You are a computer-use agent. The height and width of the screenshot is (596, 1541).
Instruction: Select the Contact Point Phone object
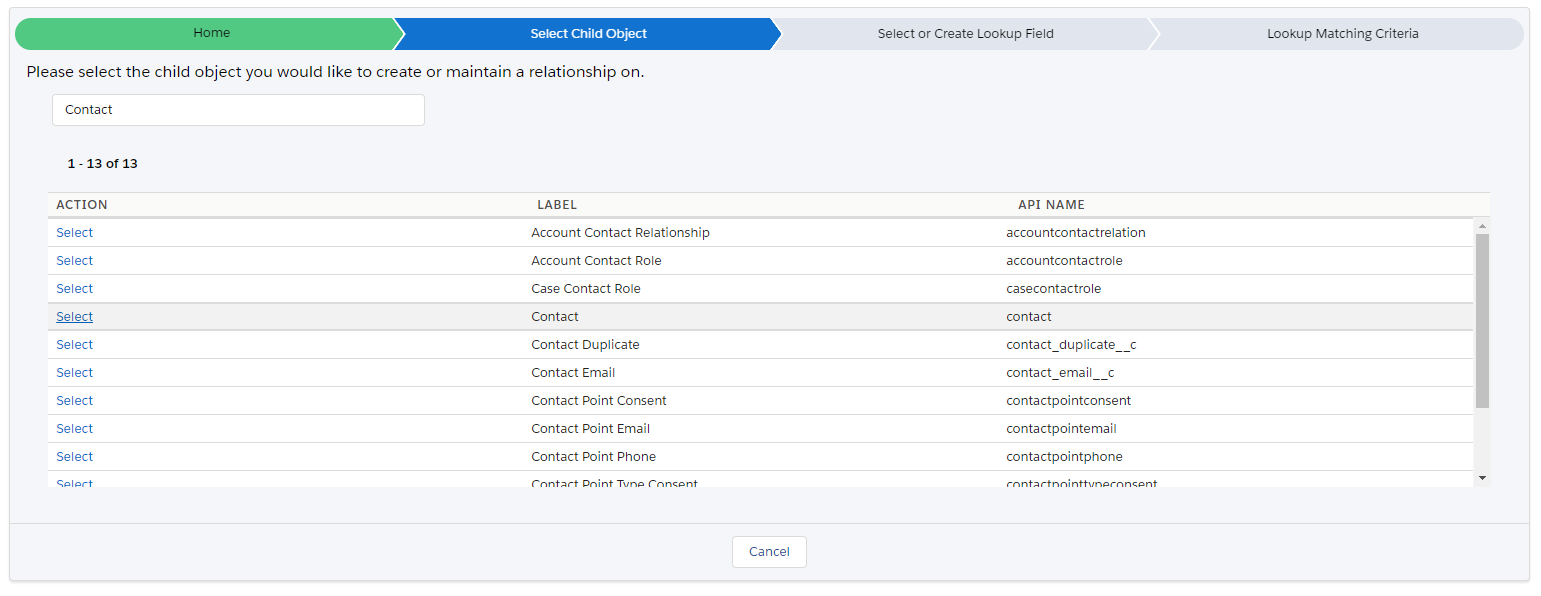[x=74, y=457]
